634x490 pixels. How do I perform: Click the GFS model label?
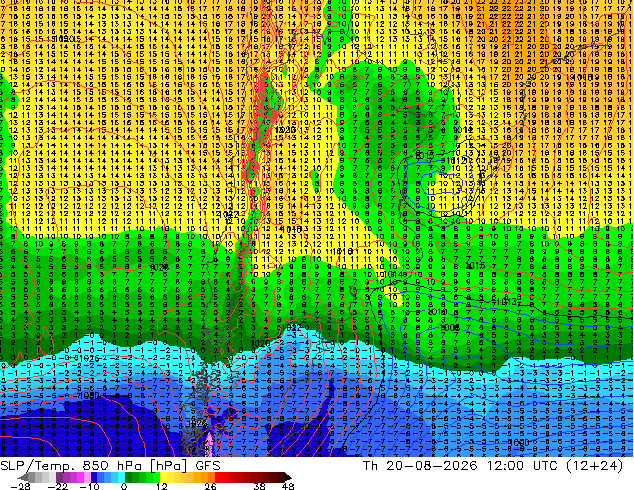(208, 465)
